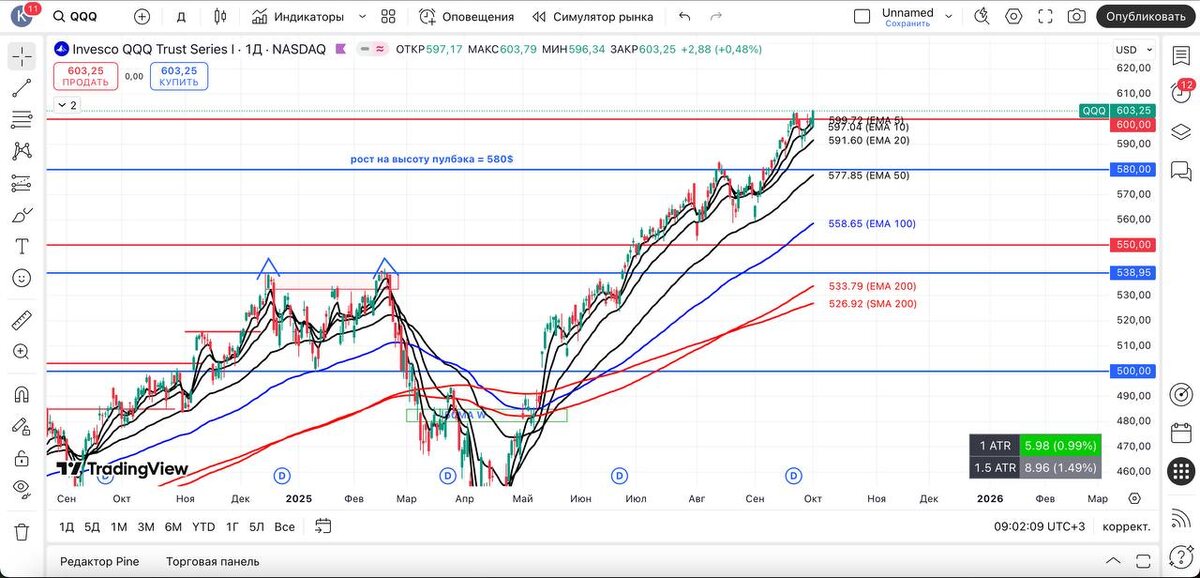Screen dimensions: 1200x578
Task: Toggle layout setup square icon
Action: (x=862, y=17)
